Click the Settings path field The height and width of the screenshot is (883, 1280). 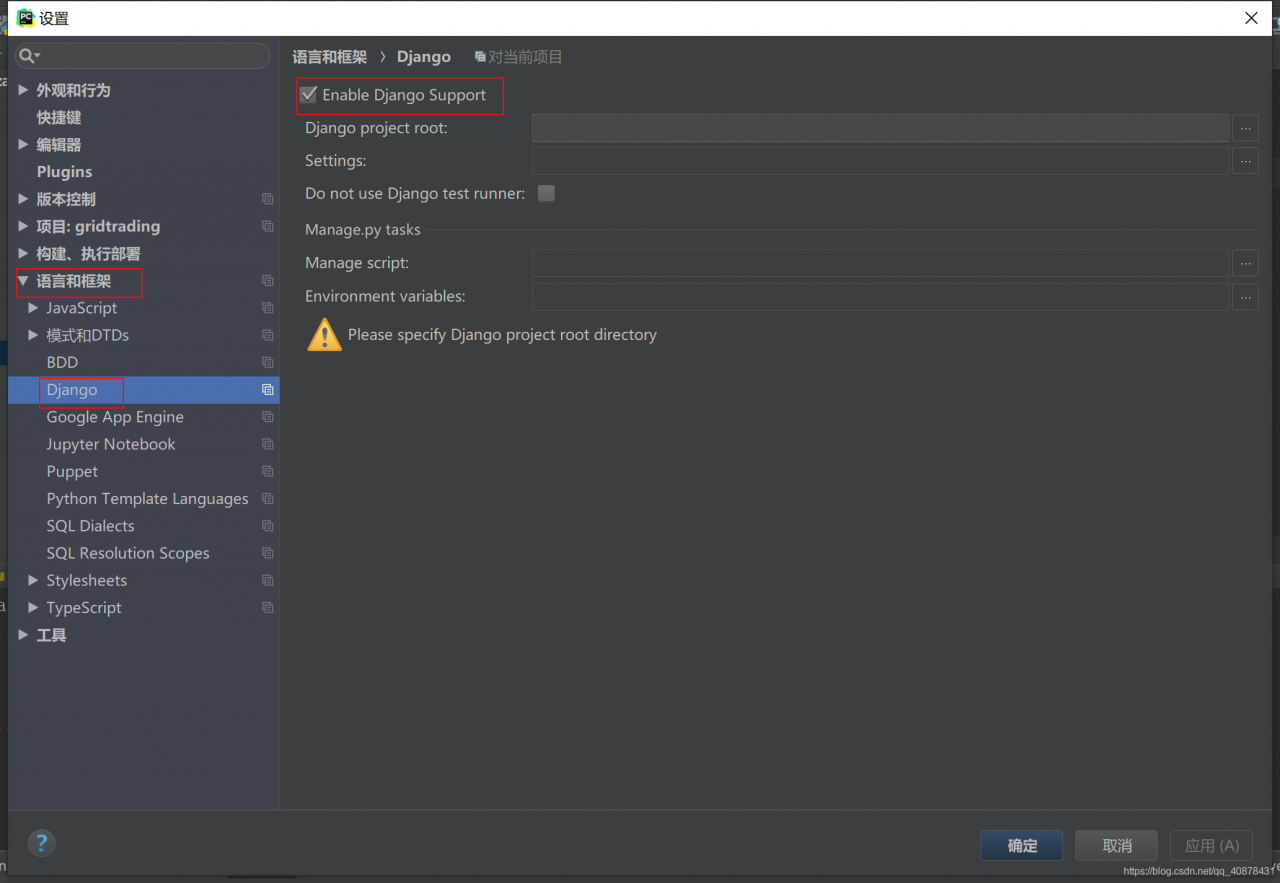coord(880,160)
